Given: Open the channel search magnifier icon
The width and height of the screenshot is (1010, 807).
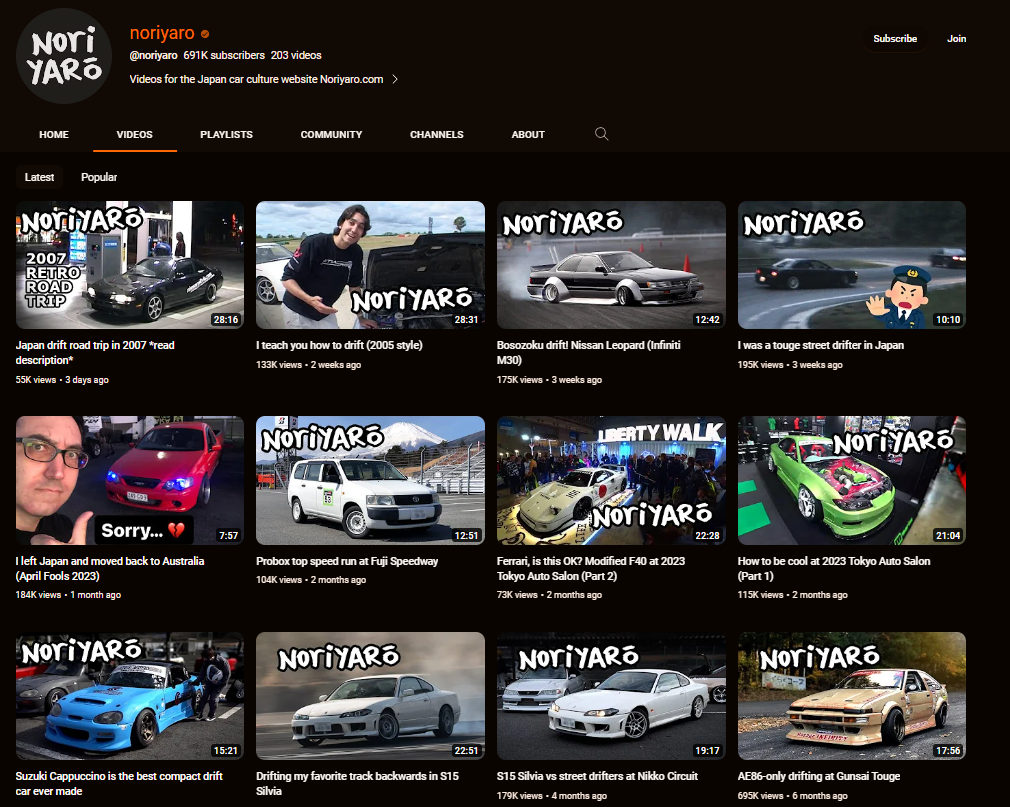Looking at the screenshot, I should [601, 134].
